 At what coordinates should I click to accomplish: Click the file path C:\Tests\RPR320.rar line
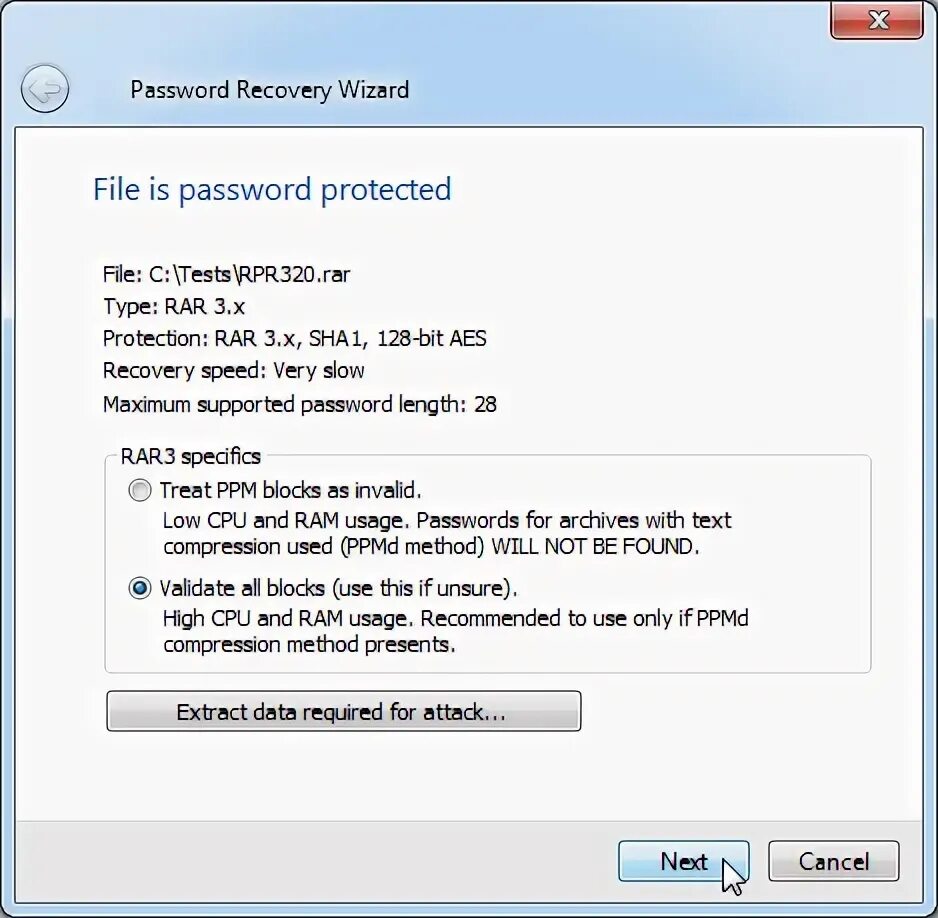(x=226, y=274)
